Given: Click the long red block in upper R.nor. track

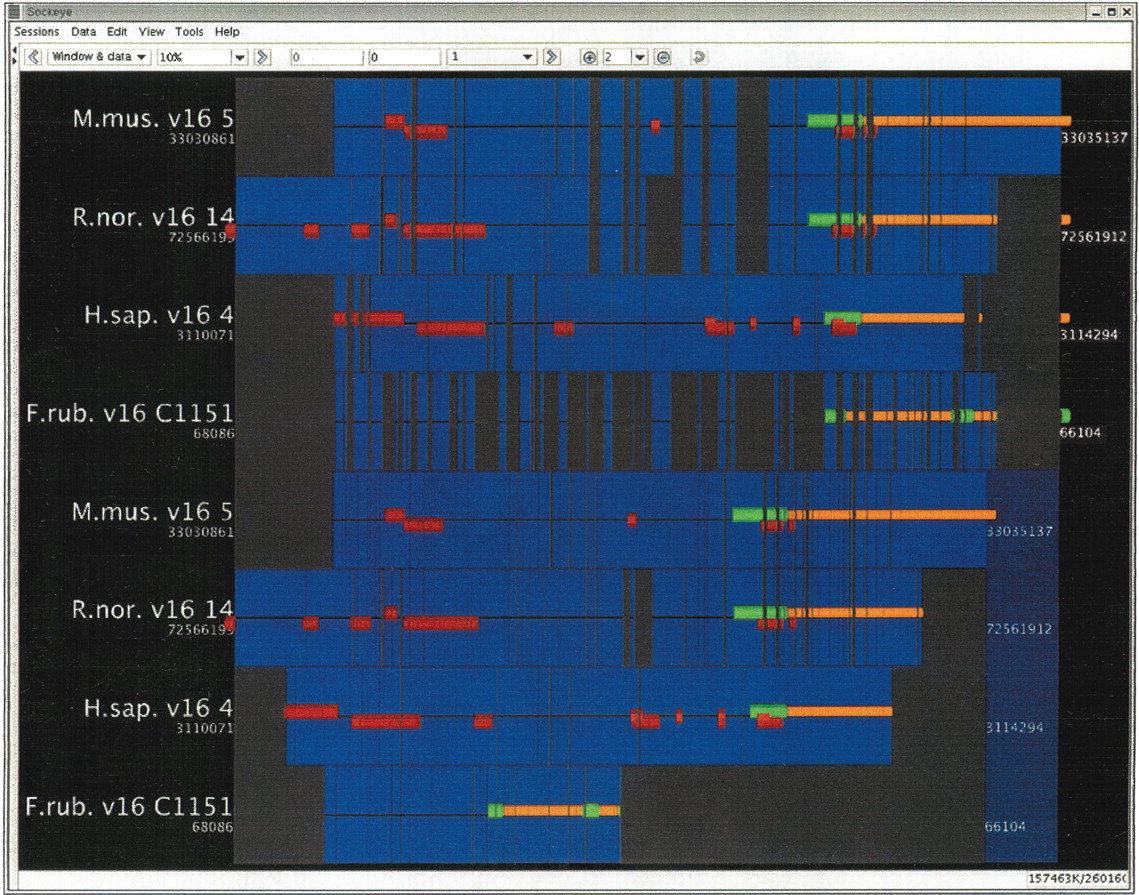Looking at the screenshot, I should point(445,231).
